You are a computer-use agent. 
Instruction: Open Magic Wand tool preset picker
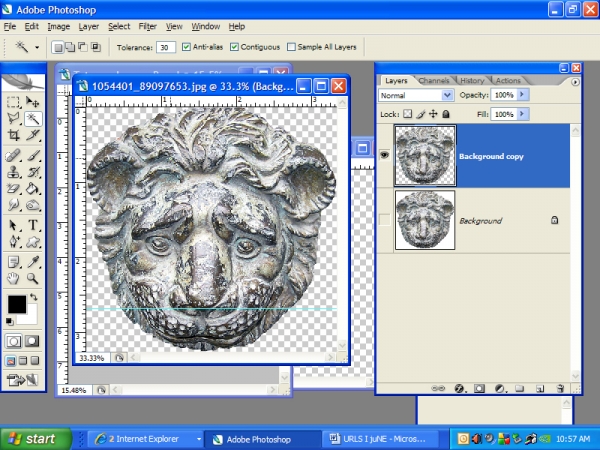(x=37, y=47)
